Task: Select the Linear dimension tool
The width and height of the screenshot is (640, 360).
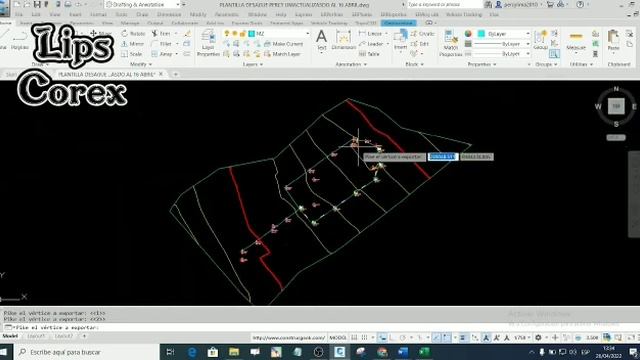Action: pos(371,33)
